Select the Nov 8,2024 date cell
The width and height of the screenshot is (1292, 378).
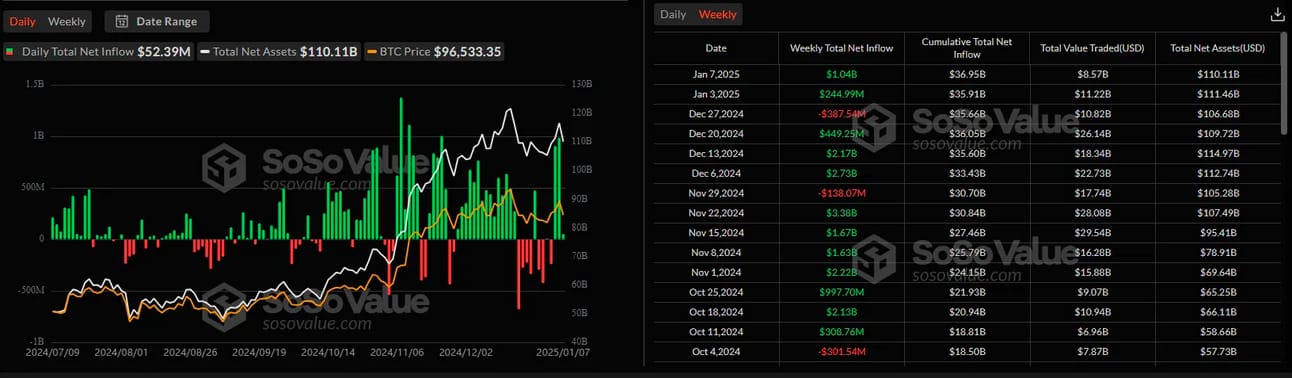click(x=716, y=253)
